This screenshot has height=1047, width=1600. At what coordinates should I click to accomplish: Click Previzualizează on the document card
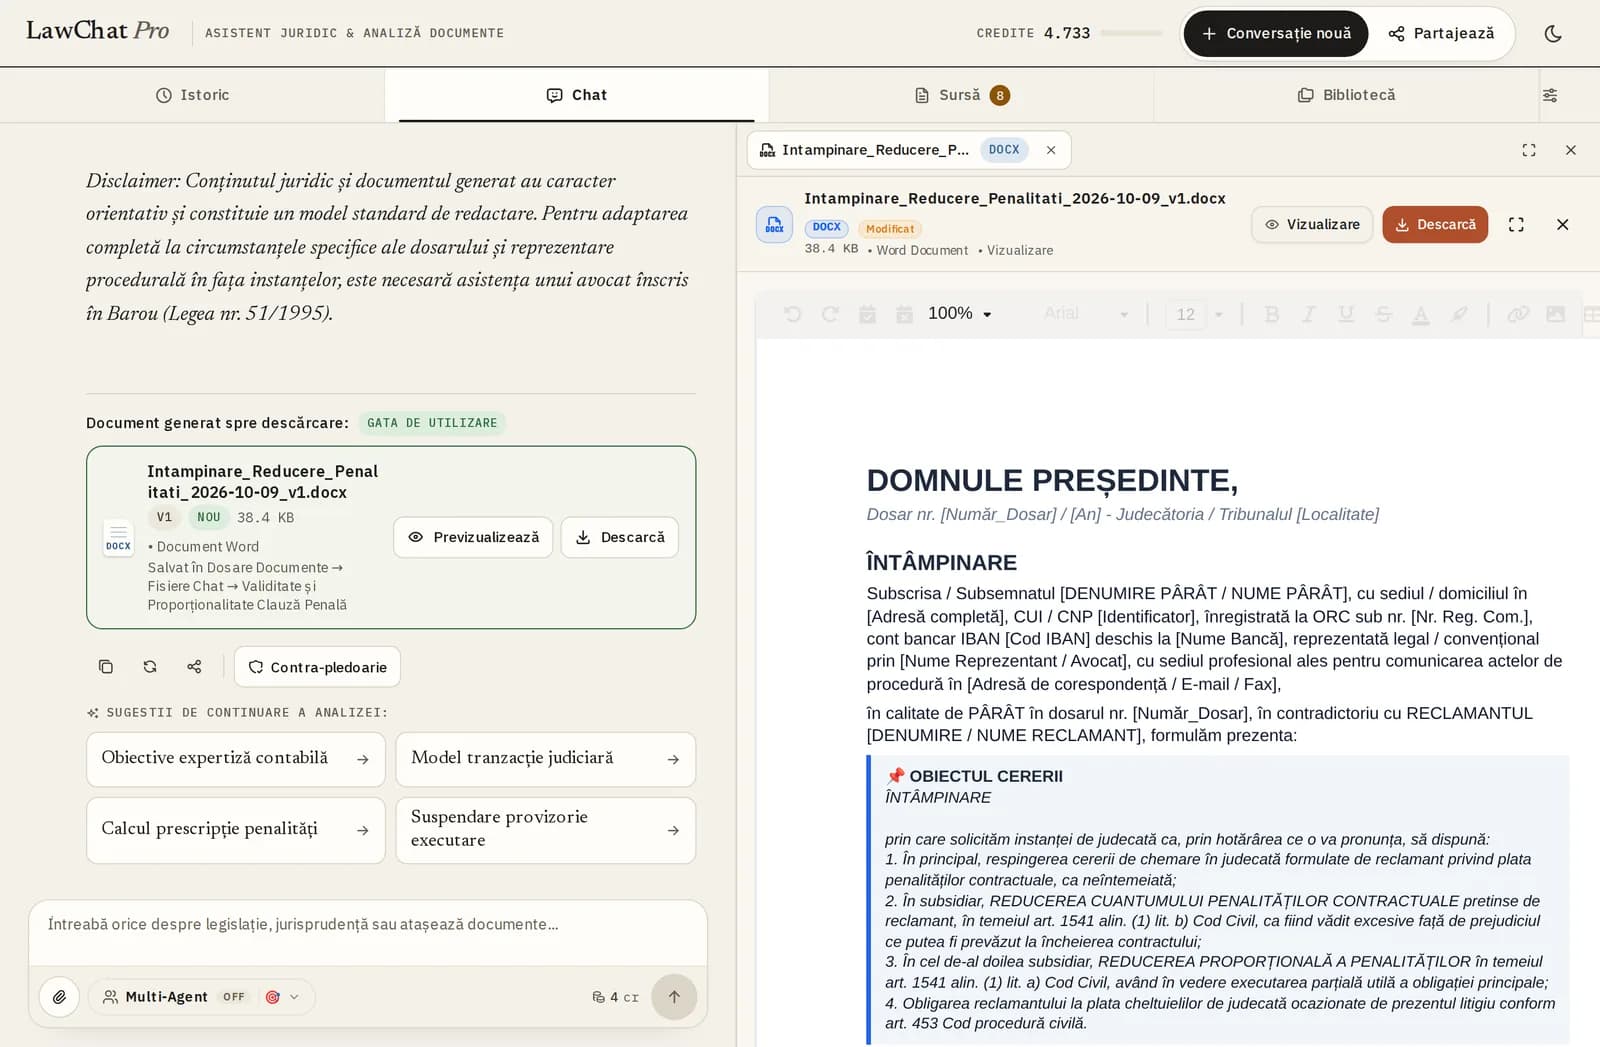(473, 537)
